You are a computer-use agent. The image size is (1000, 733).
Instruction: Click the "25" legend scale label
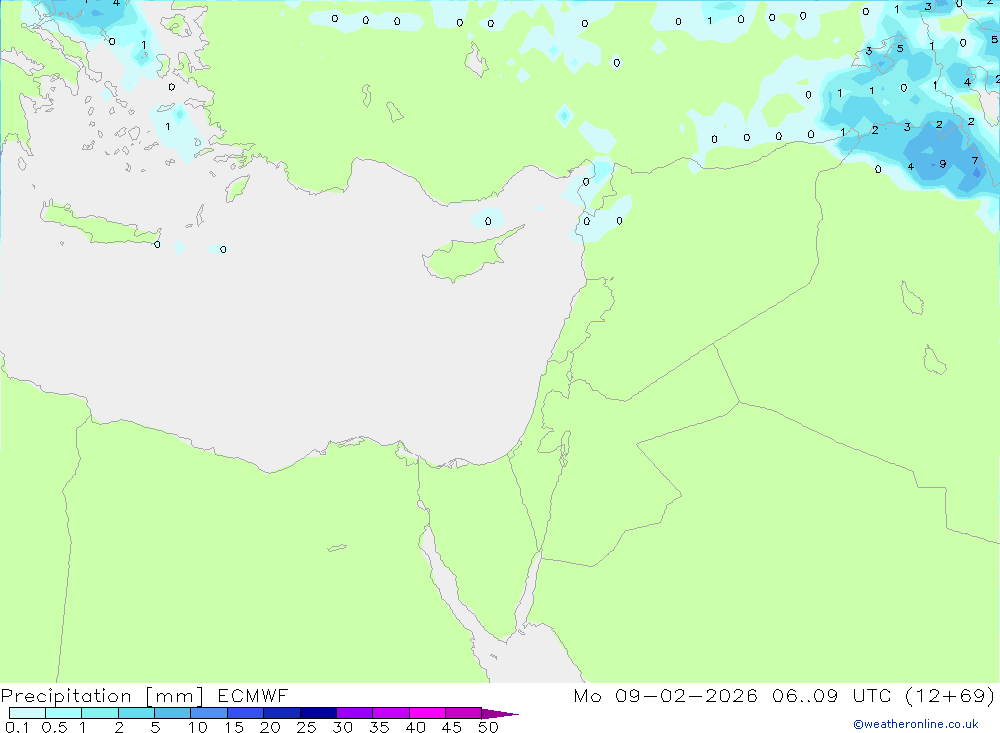(x=306, y=727)
